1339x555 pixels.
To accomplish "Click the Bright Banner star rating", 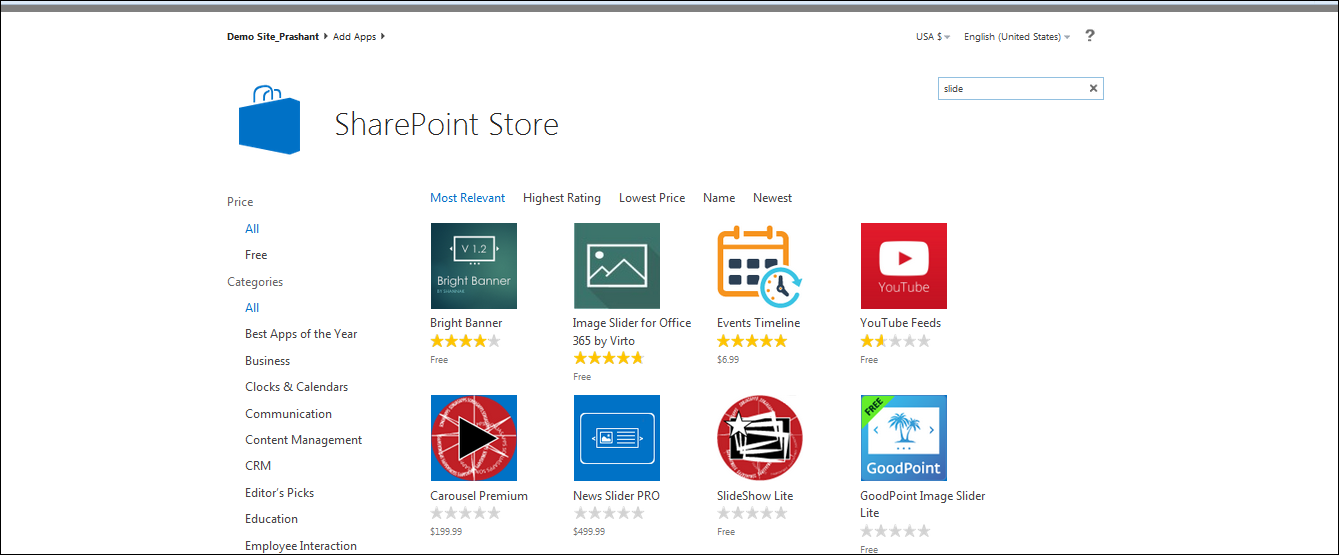I will [465, 341].
